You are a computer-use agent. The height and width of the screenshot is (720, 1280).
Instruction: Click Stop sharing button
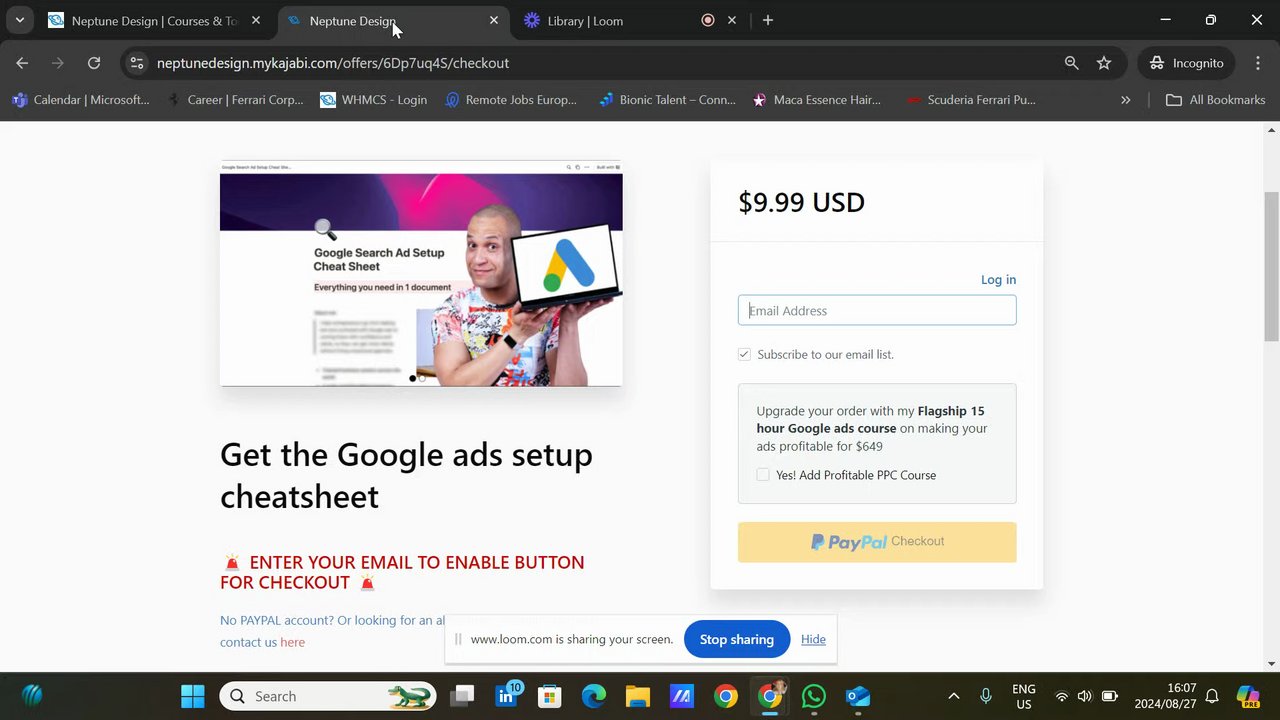click(x=737, y=639)
